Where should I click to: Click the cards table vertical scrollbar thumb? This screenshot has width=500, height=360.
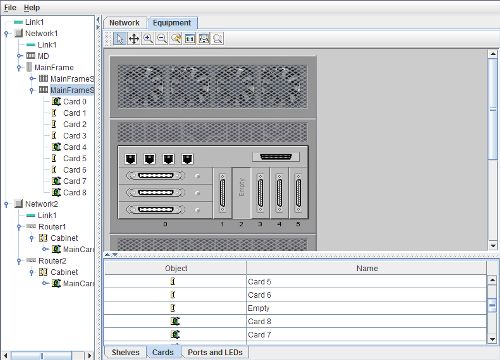coord(492,305)
